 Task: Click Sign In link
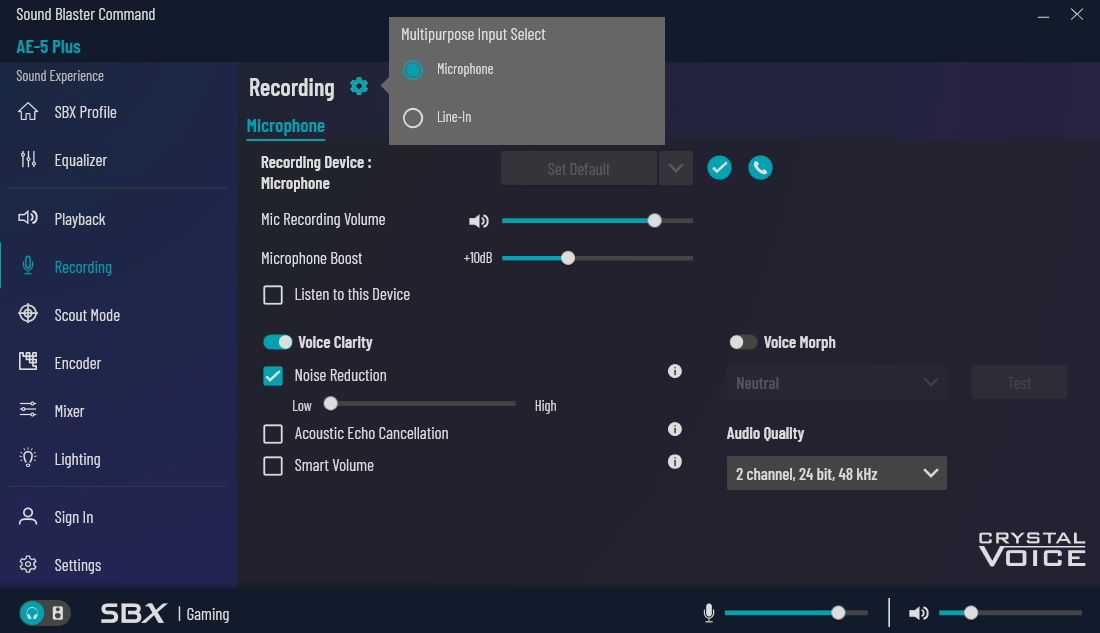pyautogui.click(x=74, y=517)
